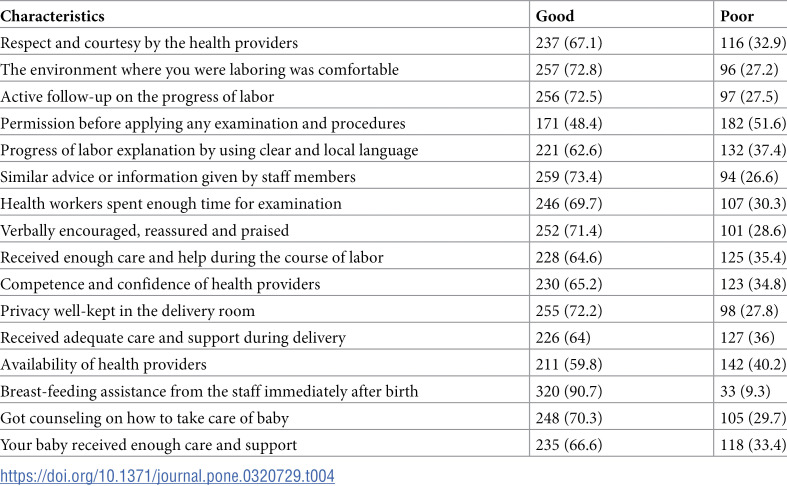Open the doi.org journal.pone link
Viewport: 787px width, 486px height.
pos(167,475)
